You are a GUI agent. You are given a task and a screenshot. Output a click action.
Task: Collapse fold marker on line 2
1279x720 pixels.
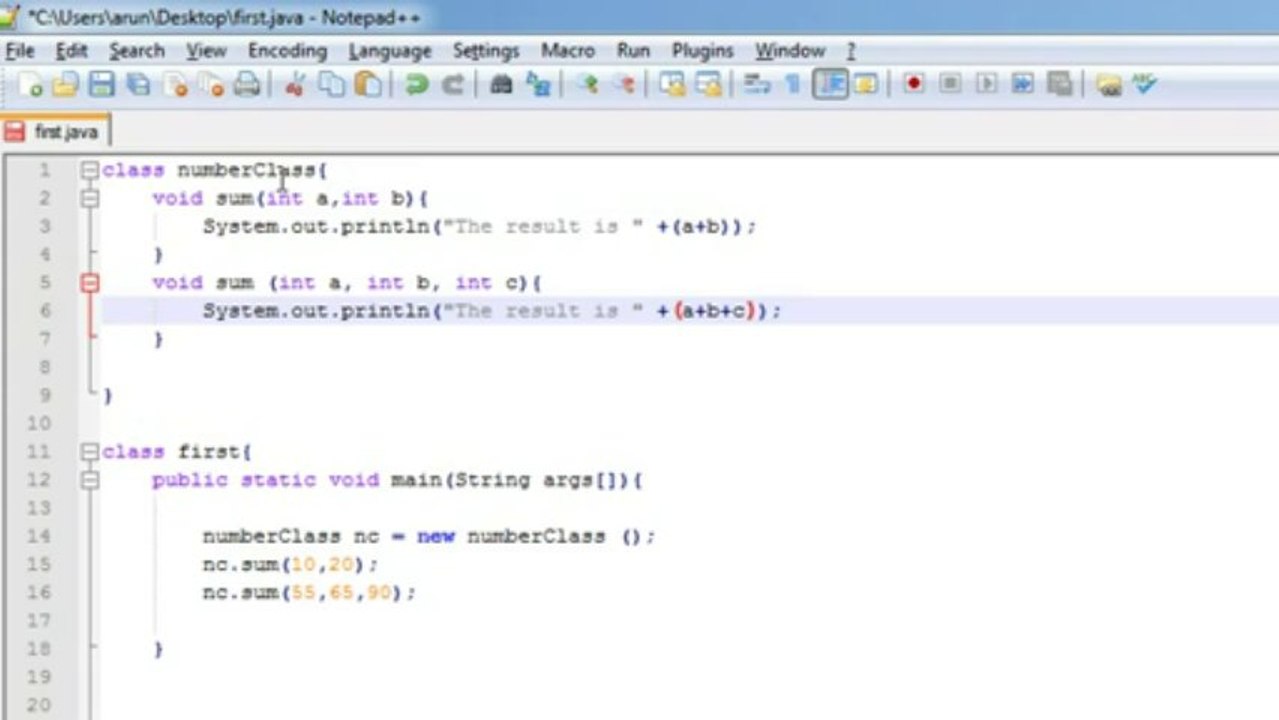(x=90, y=198)
